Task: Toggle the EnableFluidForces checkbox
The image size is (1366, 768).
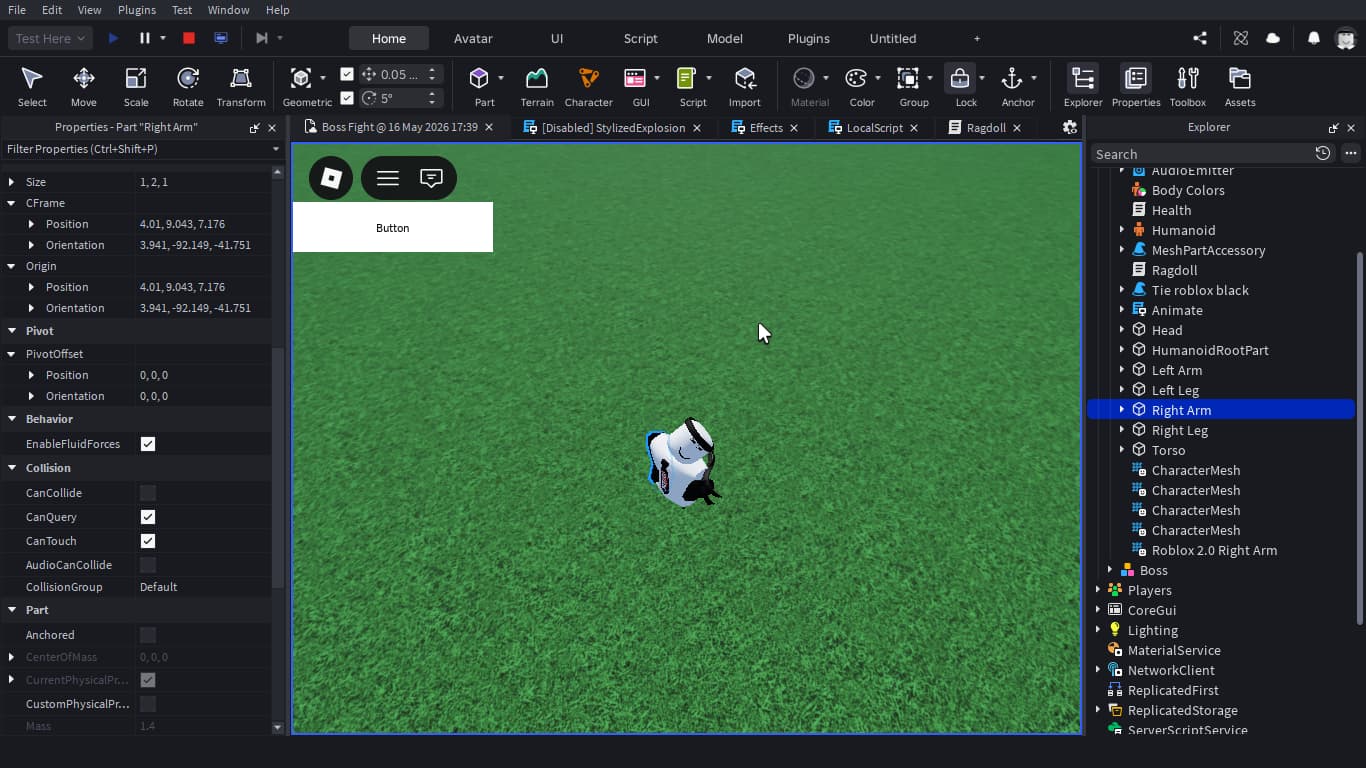Action: [148, 444]
